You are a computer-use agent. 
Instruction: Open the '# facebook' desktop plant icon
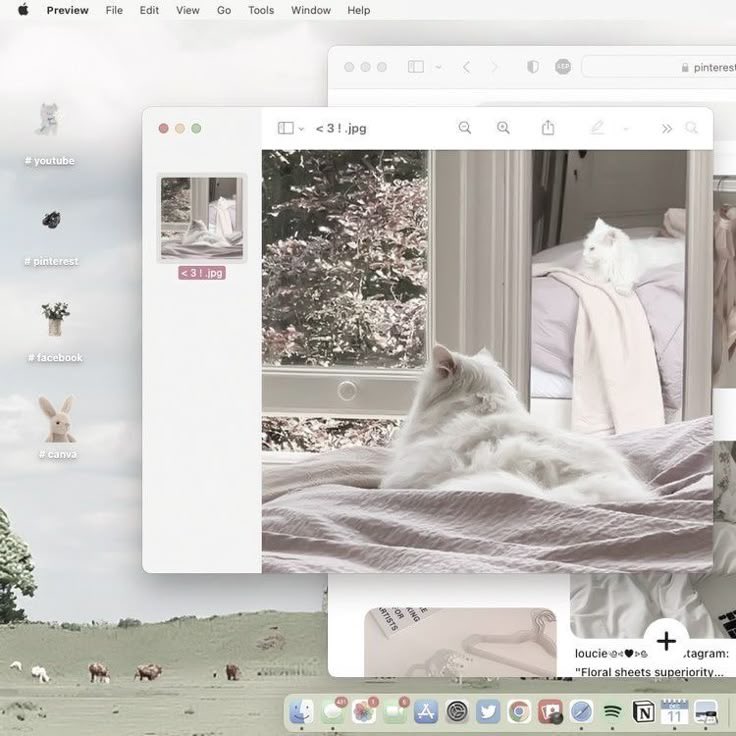point(55,319)
